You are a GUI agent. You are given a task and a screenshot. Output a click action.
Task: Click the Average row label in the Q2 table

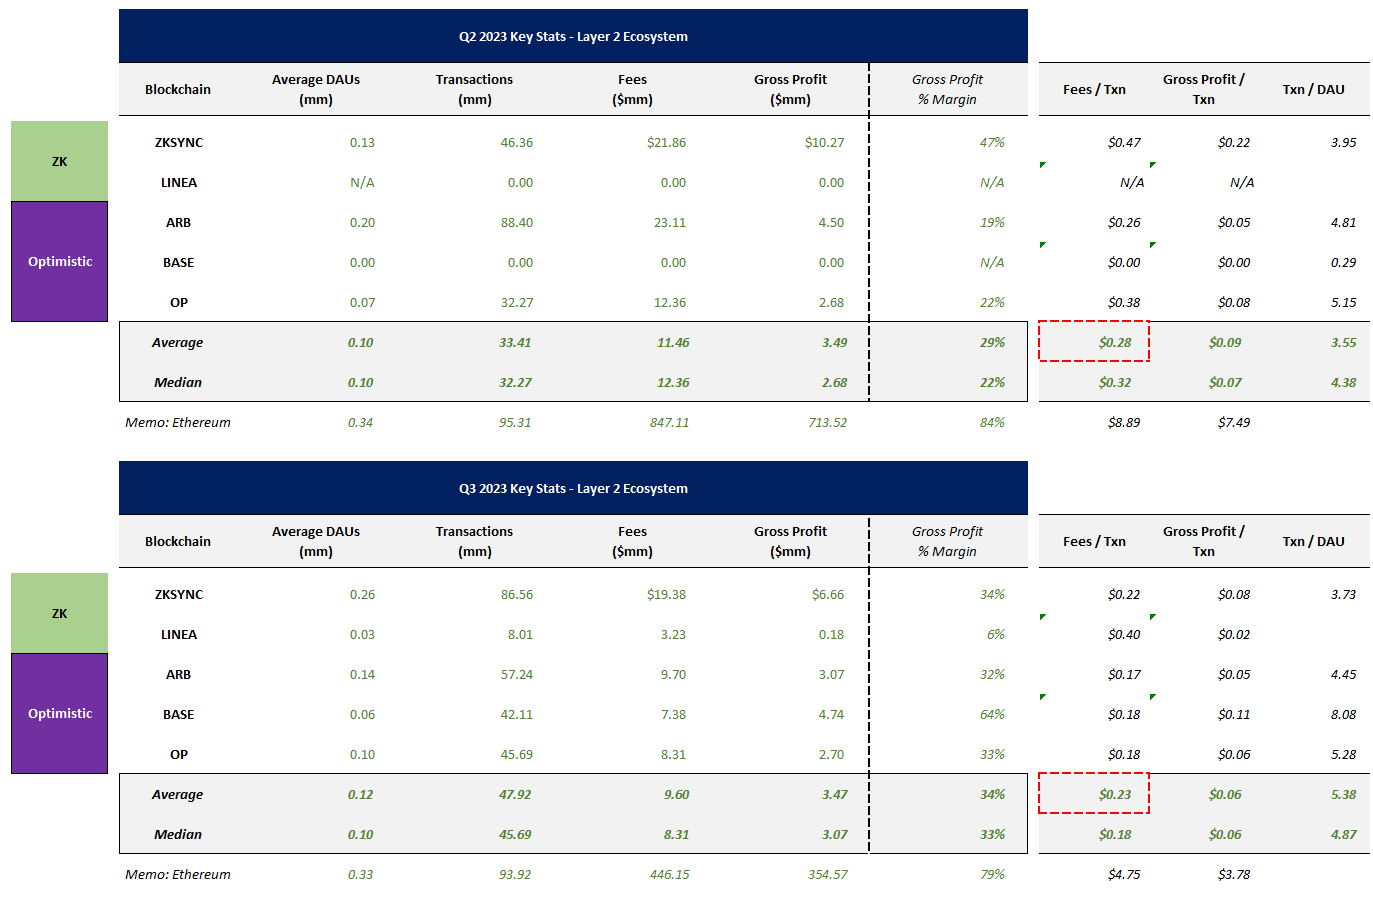178,342
